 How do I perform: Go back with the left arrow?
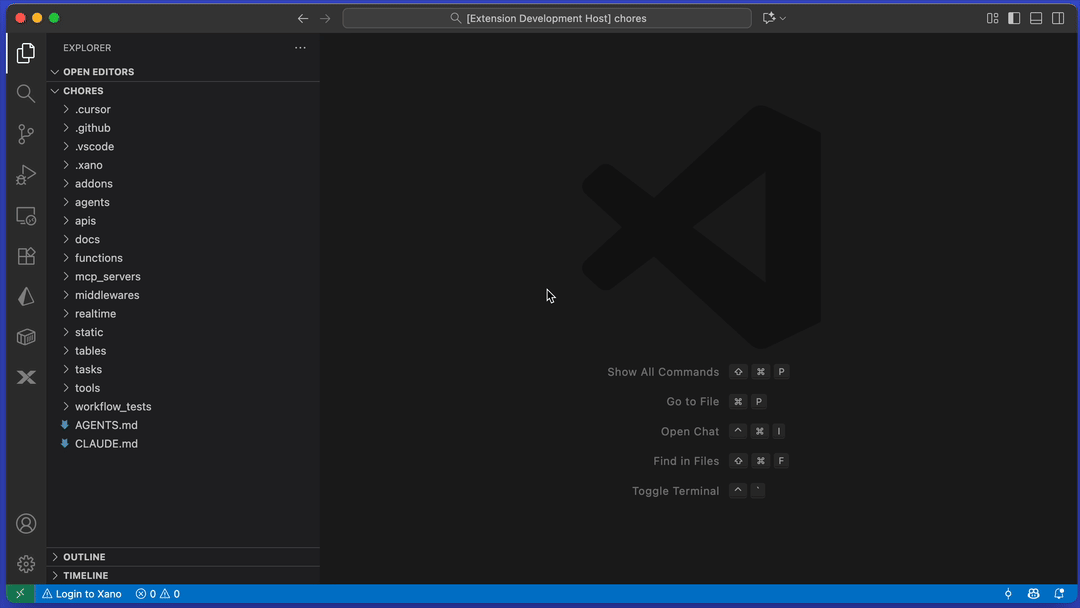303,19
